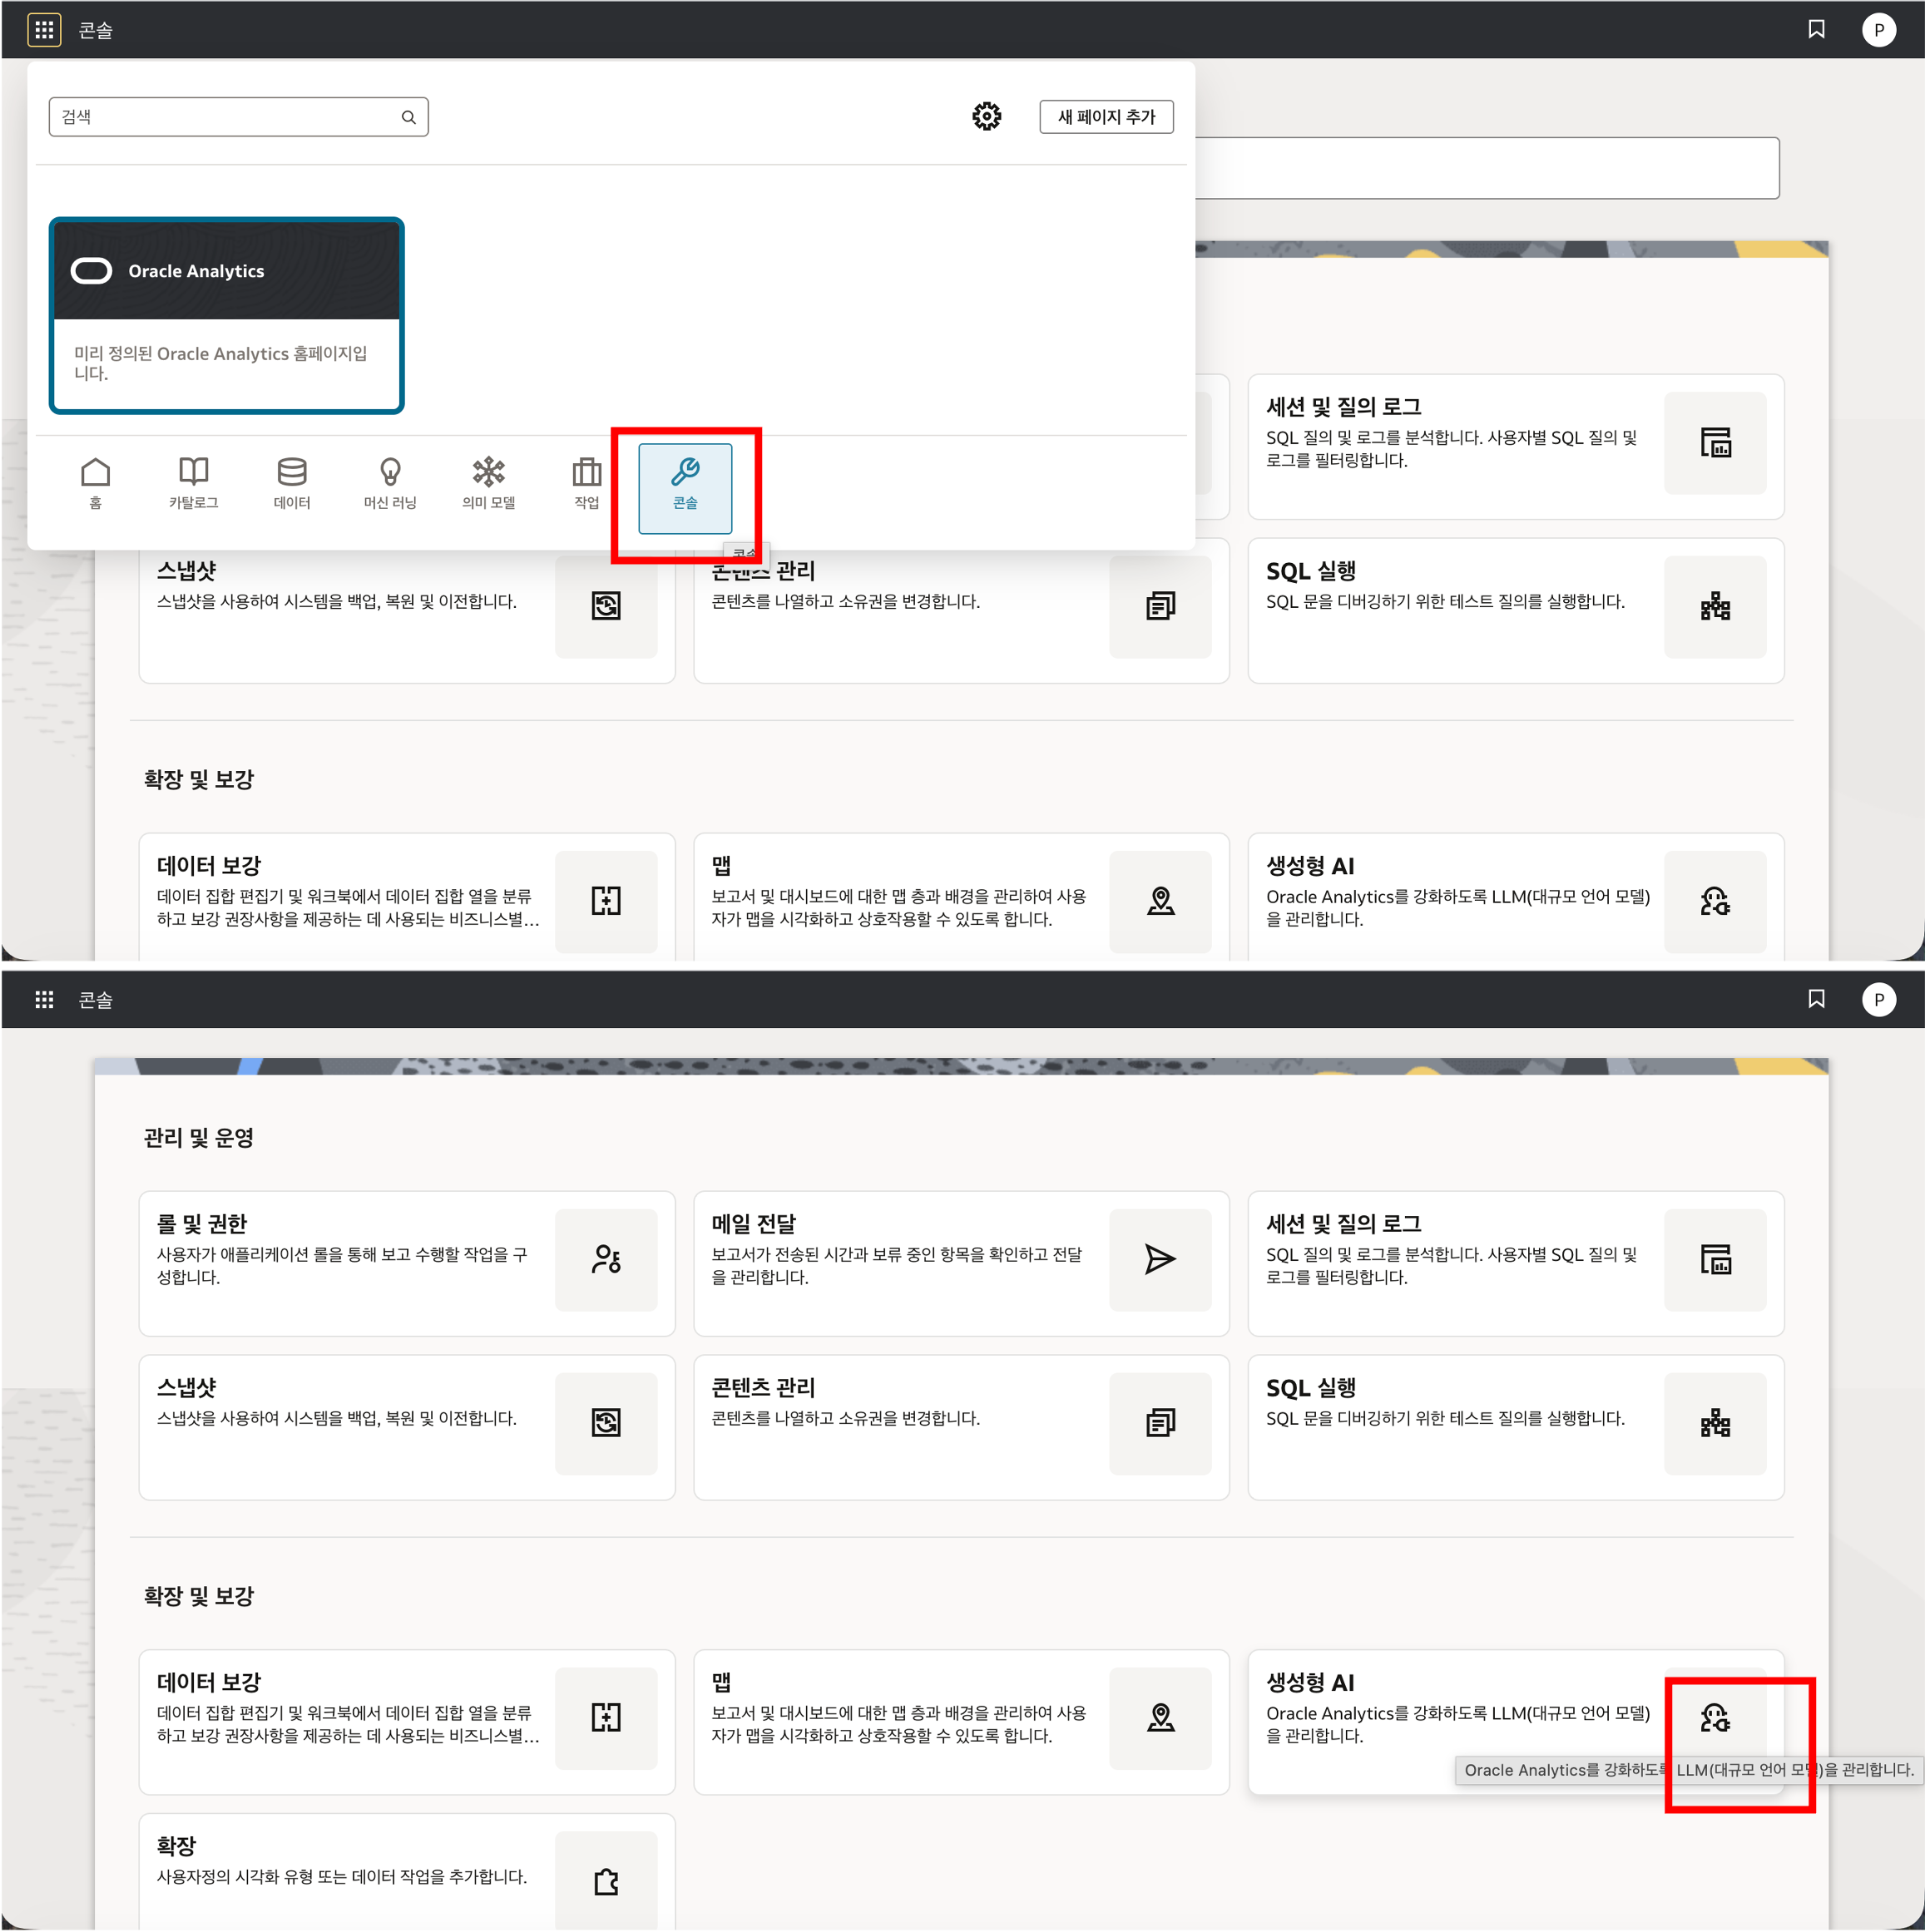
Task: Click the 롤 및 권한 user-role icon
Action: (606, 1259)
